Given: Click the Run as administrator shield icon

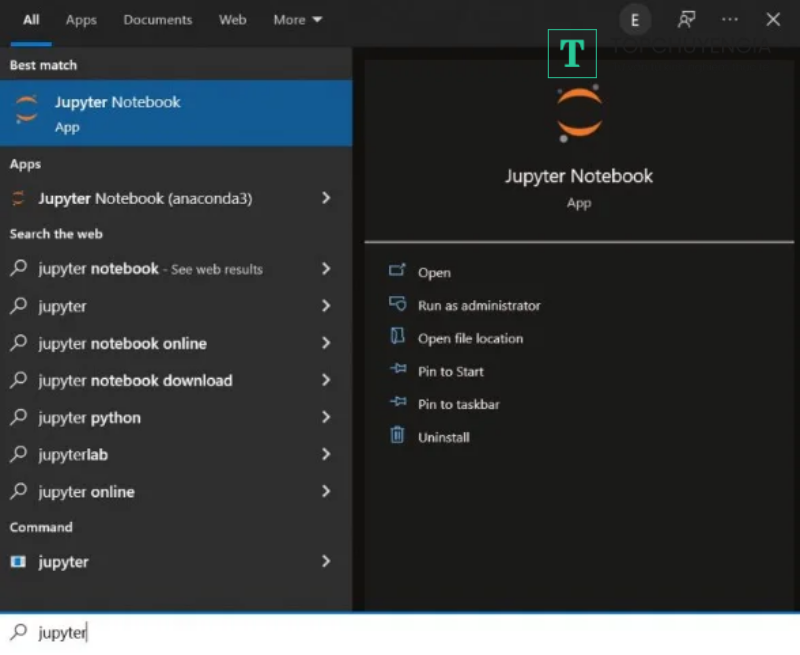Looking at the screenshot, I should click(x=397, y=305).
